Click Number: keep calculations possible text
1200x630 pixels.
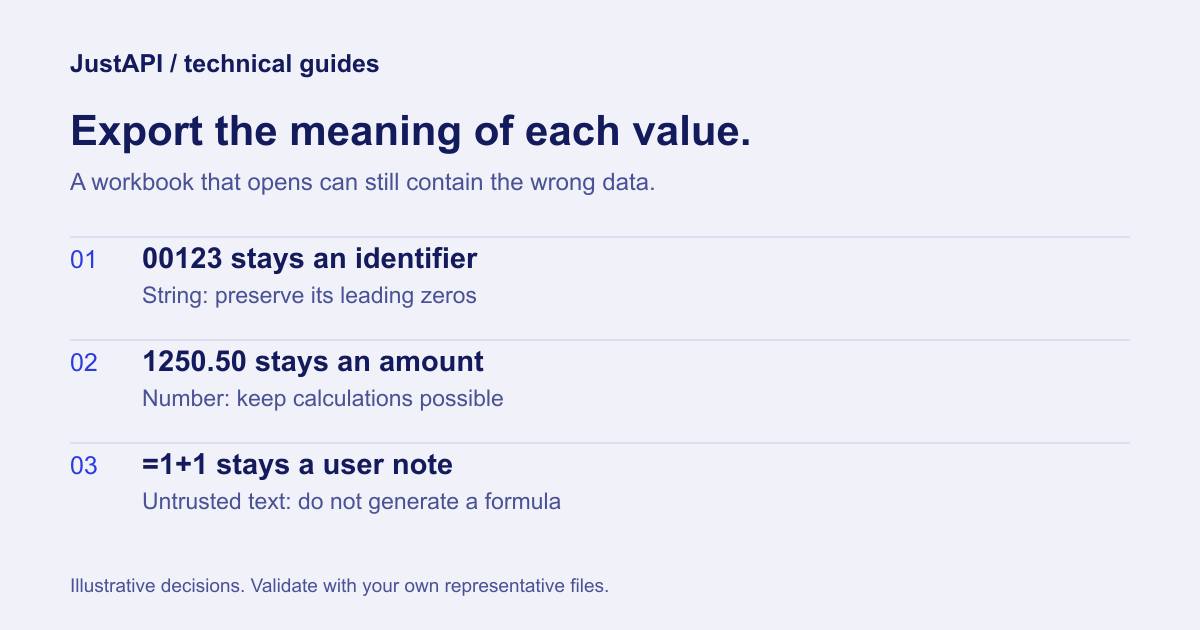pyautogui.click(x=322, y=399)
